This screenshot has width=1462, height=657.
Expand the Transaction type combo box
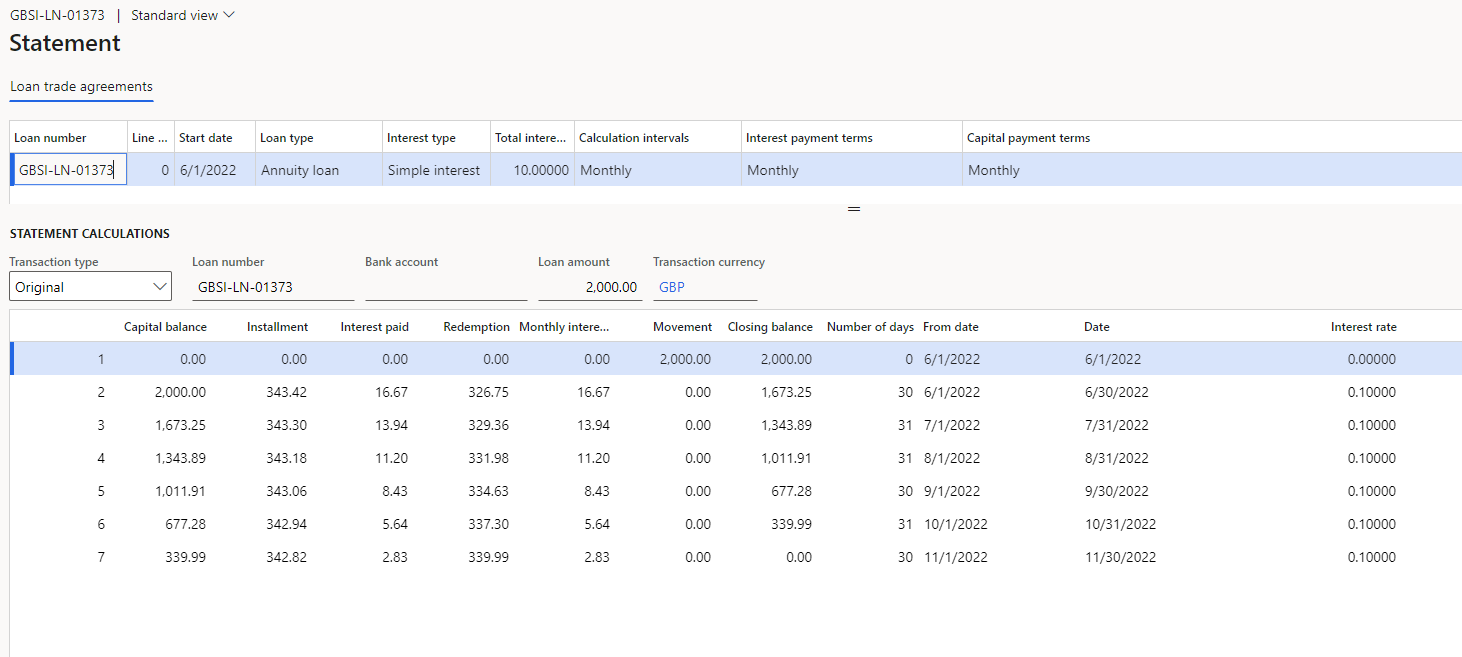[x=91, y=287]
